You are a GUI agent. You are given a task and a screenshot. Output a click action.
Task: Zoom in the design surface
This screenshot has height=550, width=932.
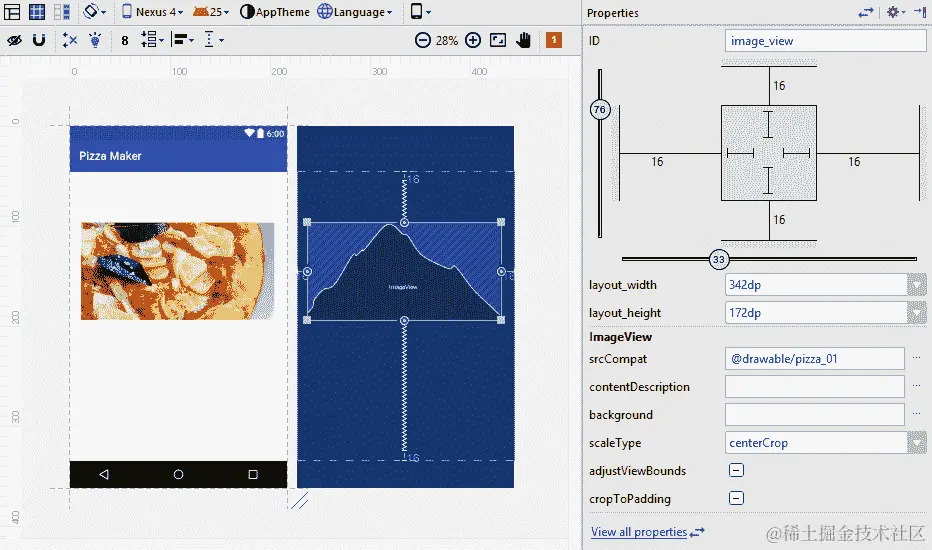[x=473, y=40]
